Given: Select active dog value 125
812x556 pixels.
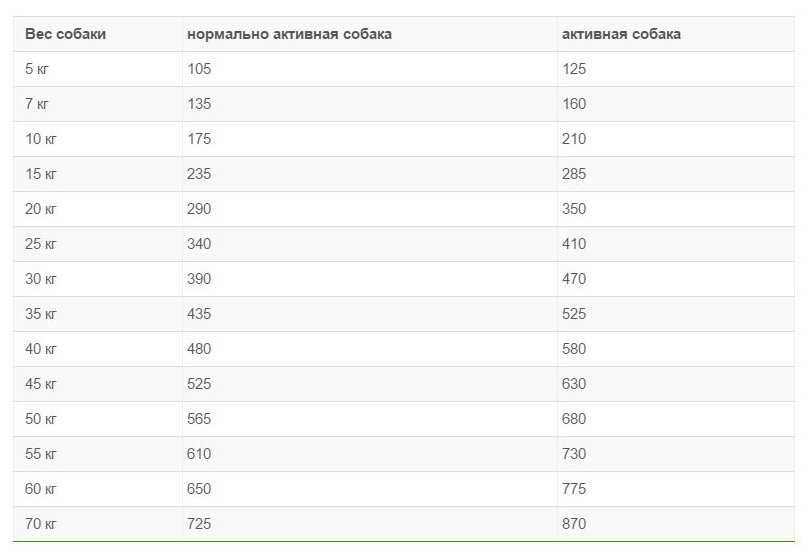Looking at the screenshot, I should (574, 69).
